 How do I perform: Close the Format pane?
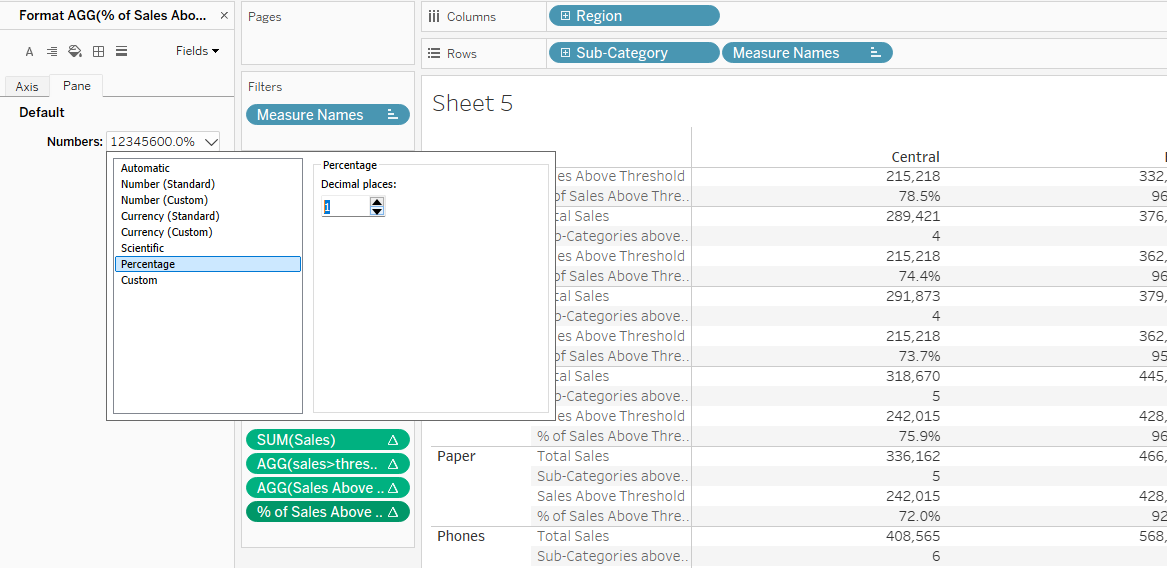click(x=223, y=16)
